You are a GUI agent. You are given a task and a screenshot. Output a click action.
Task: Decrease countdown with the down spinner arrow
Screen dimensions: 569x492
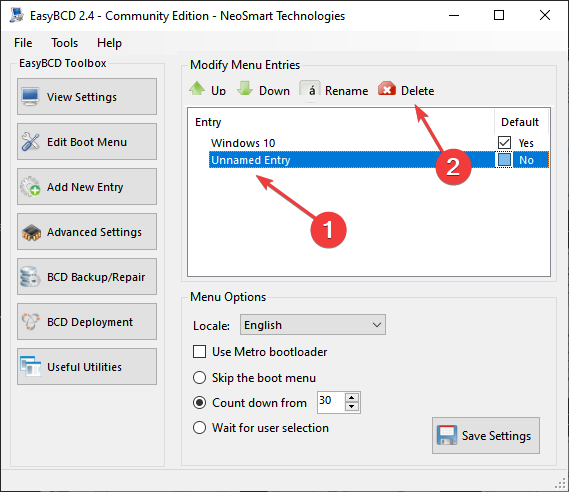click(x=352, y=407)
